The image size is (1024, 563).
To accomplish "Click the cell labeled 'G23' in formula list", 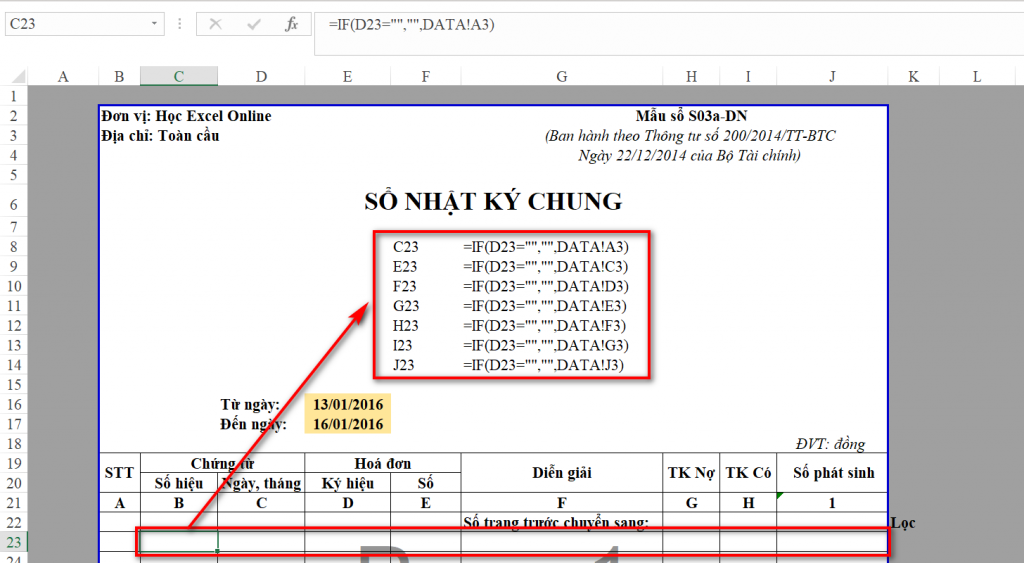I will click(x=406, y=306).
